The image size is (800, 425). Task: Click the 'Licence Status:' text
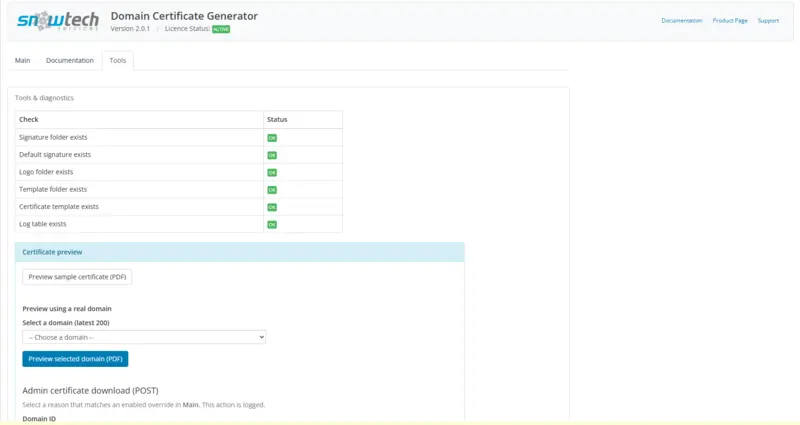pyautogui.click(x=187, y=29)
